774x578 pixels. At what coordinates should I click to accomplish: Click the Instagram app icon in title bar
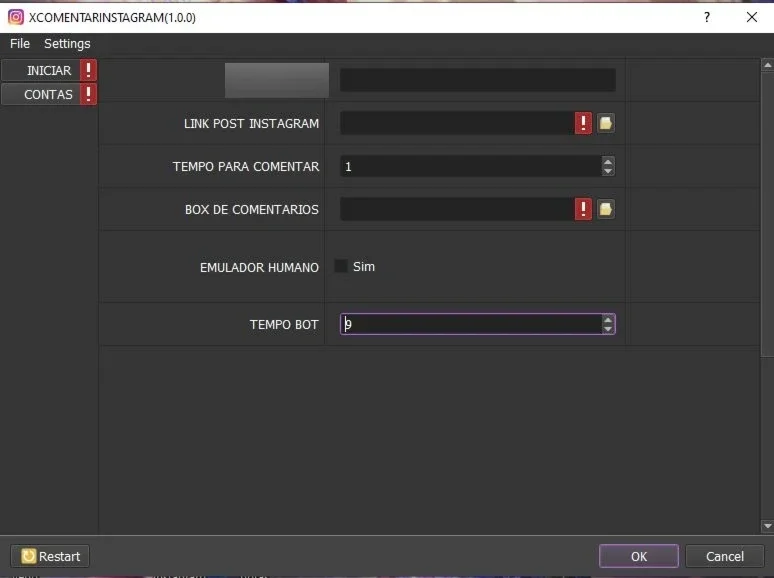(16, 17)
